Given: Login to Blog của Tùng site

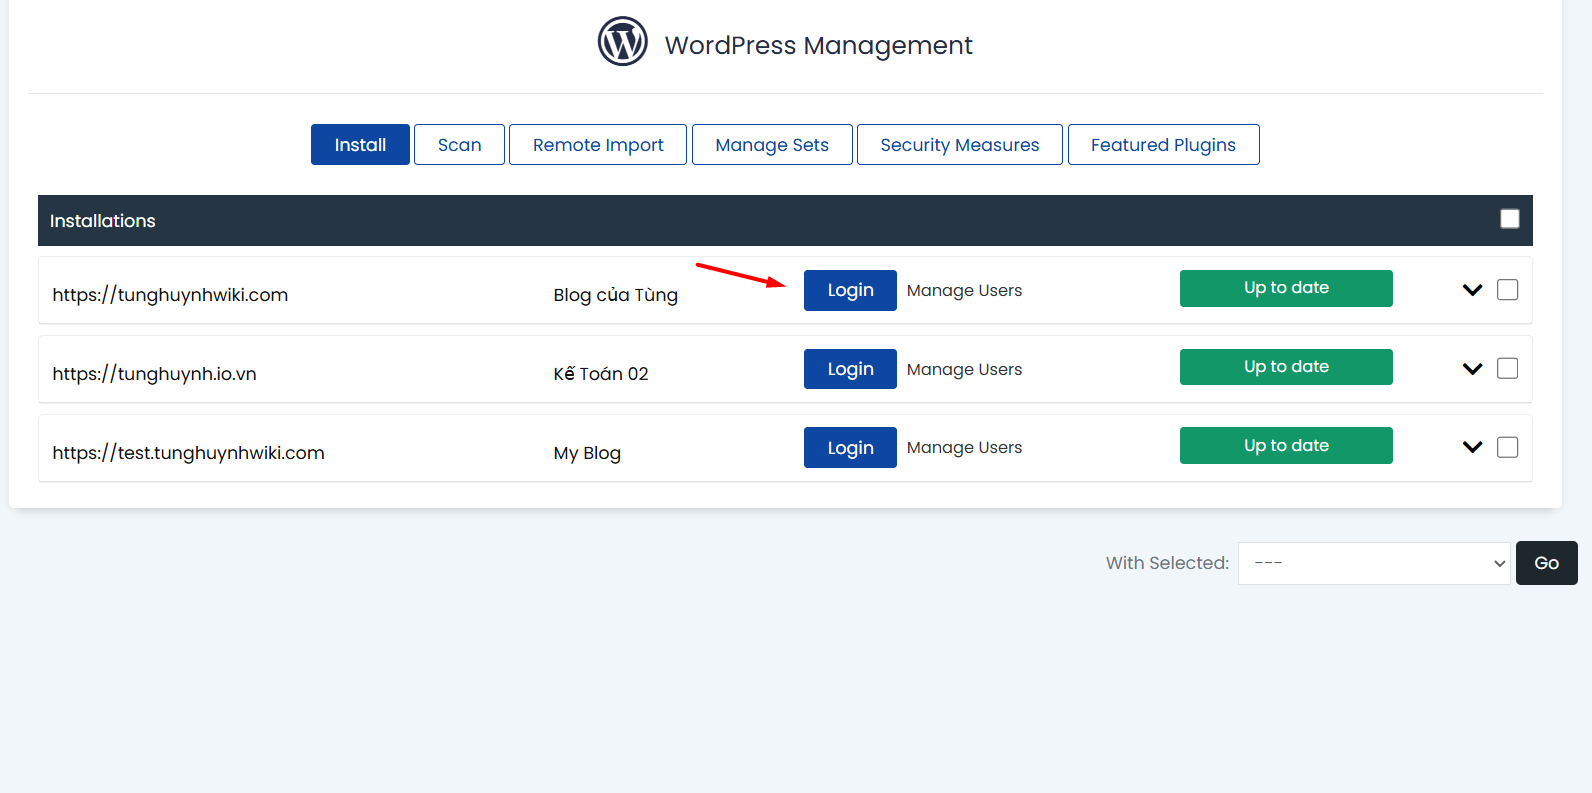Looking at the screenshot, I should click(x=850, y=290).
